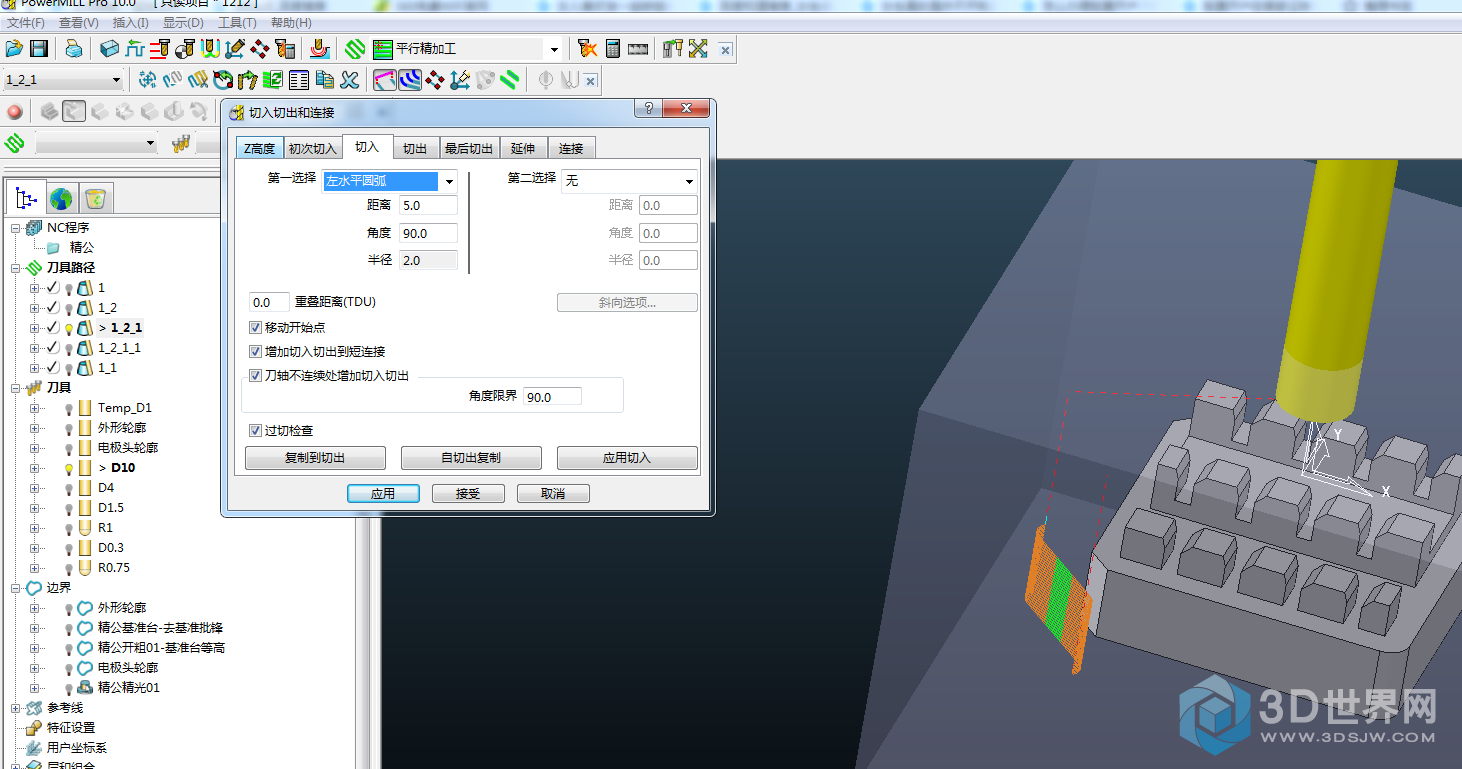Open rapid move heights icon
The image size is (1462, 769).
[x=135, y=48]
